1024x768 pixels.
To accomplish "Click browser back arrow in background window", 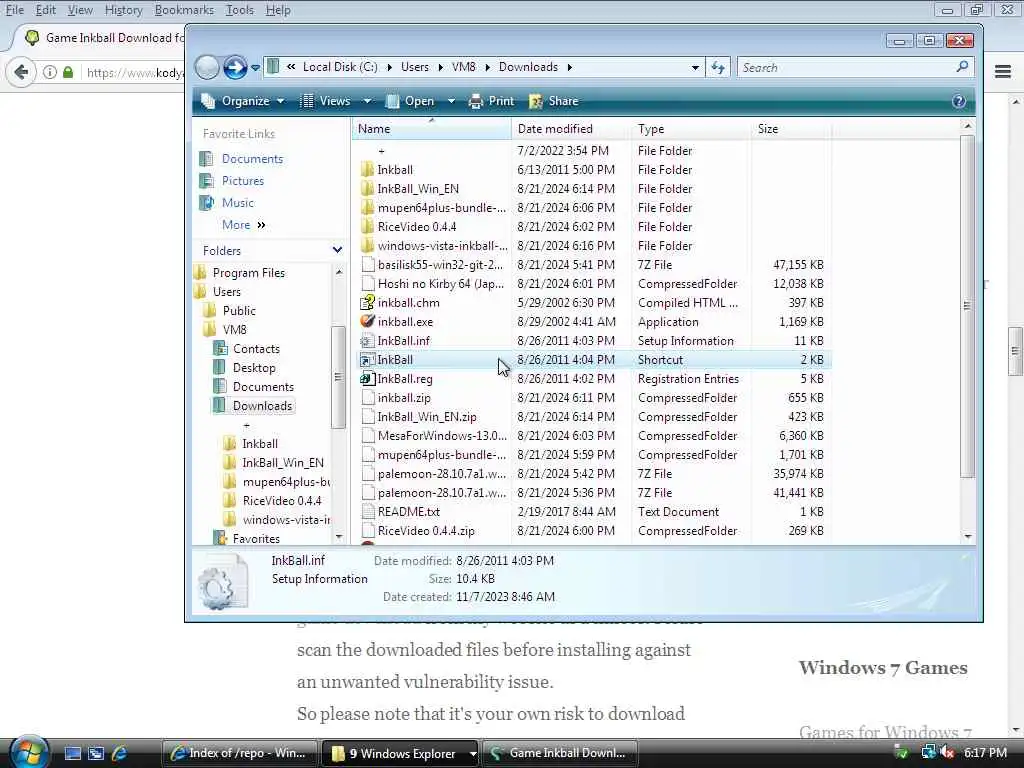I will click(21, 72).
